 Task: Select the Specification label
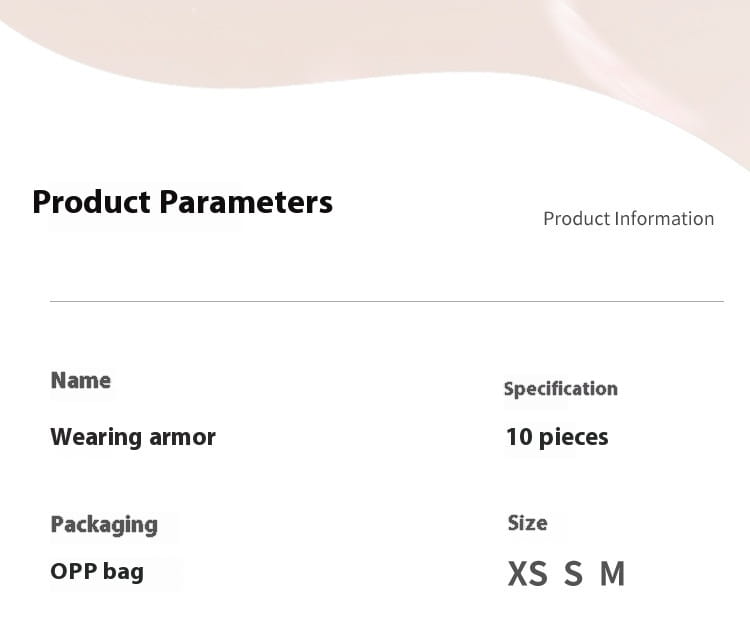[560, 389]
